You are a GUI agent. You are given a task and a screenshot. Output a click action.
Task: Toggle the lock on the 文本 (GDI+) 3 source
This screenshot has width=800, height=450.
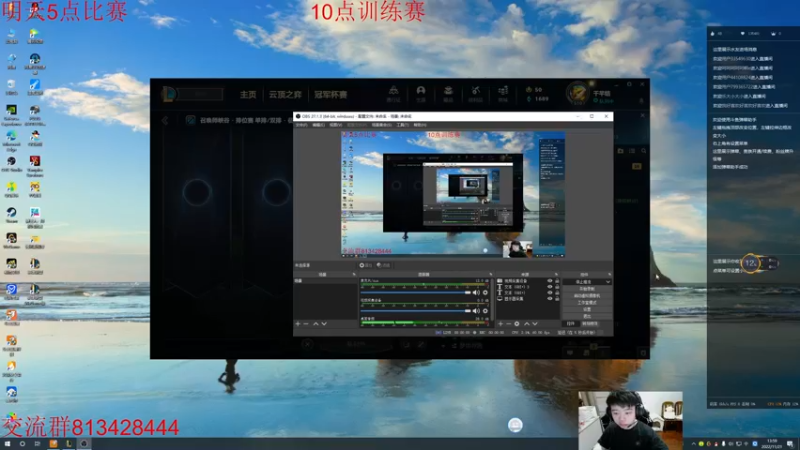[557, 287]
